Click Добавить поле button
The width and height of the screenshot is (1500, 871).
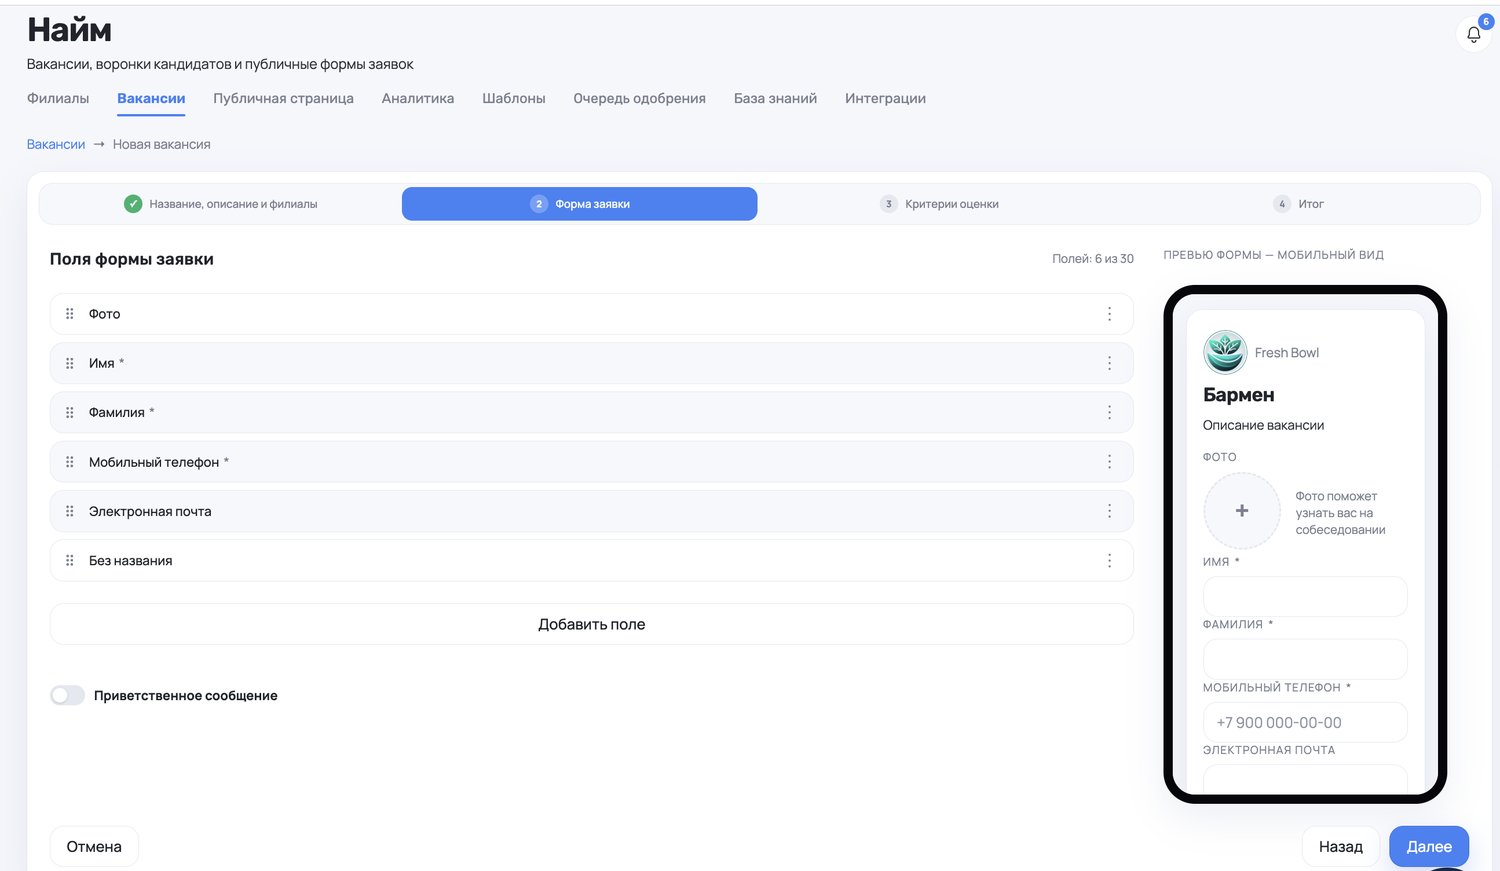591,624
